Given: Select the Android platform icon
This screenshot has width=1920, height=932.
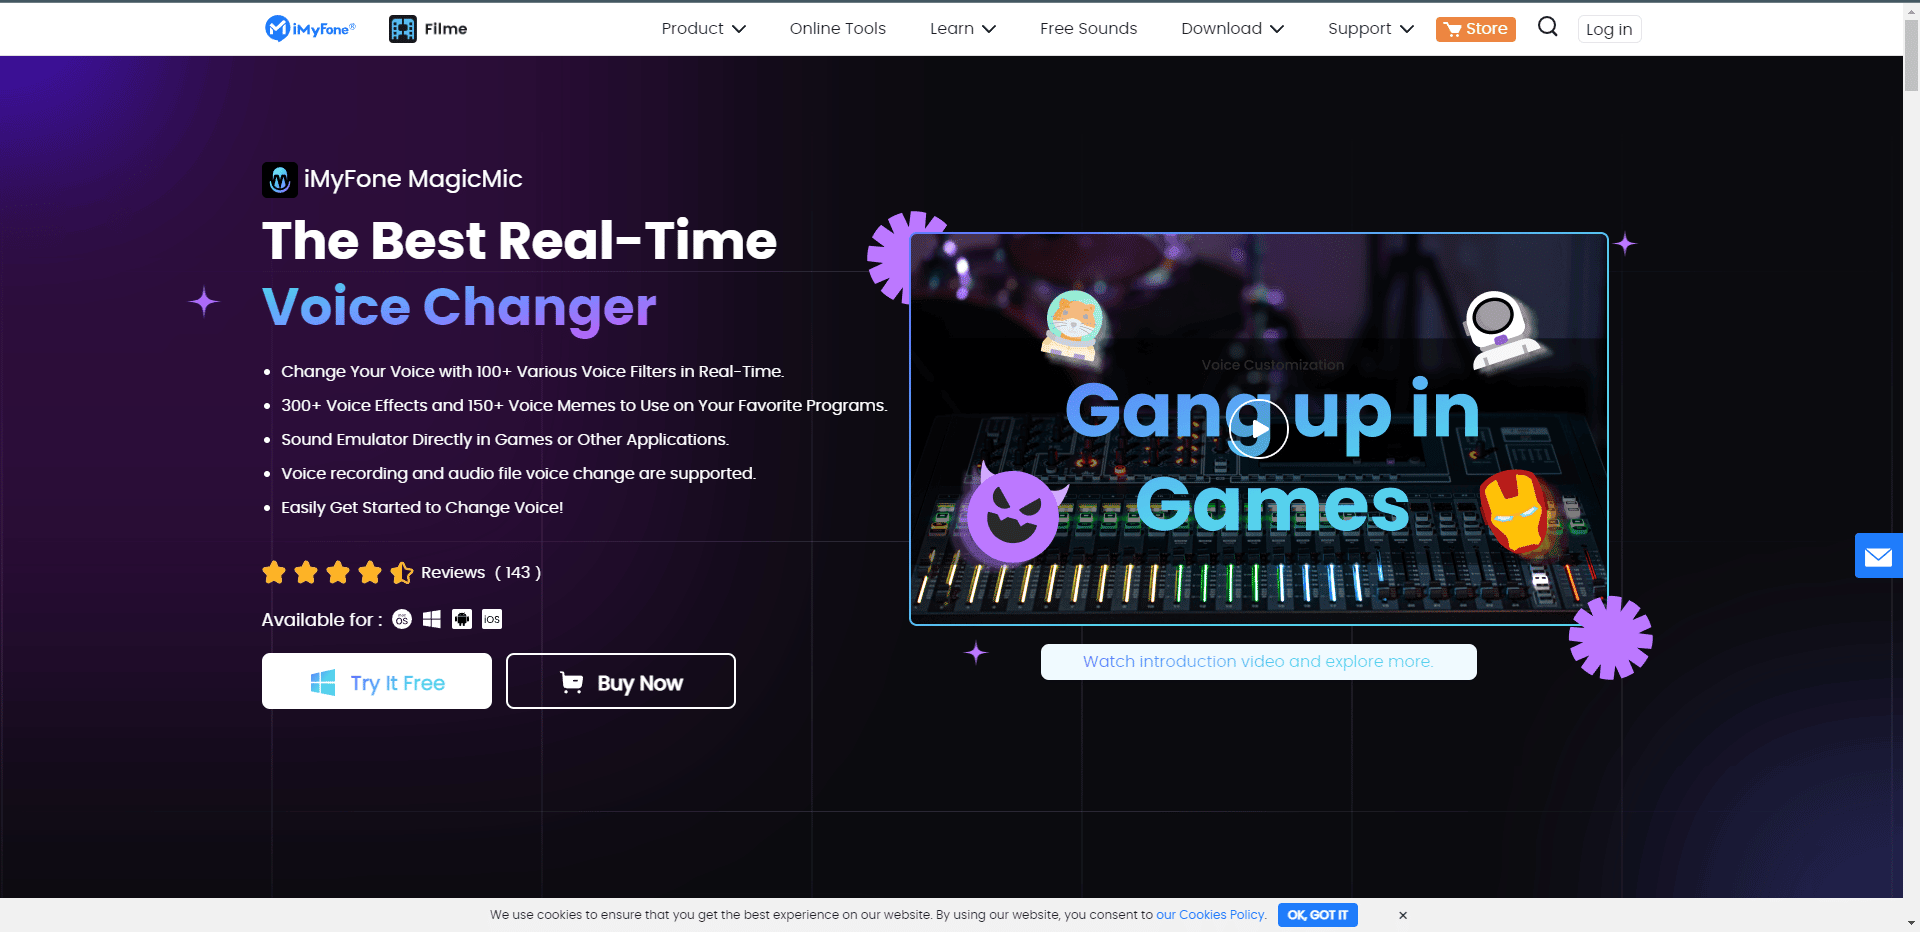Looking at the screenshot, I should [x=462, y=619].
